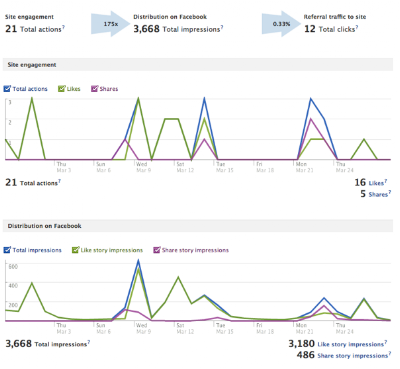Image resolution: width=400 pixels, height=369 pixels.
Task: Click the Wed Mar 9 impressions peak
Action: tap(138, 261)
